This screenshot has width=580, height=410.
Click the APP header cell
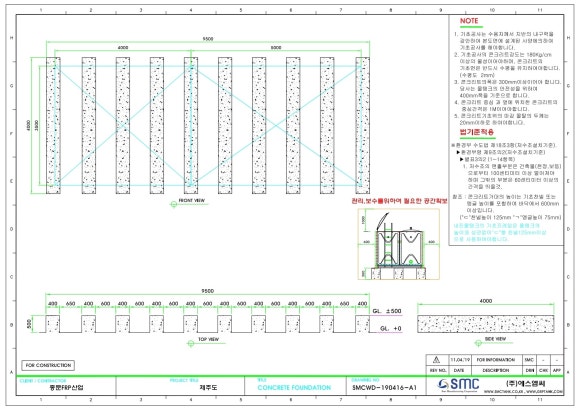pyautogui.click(x=557, y=370)
